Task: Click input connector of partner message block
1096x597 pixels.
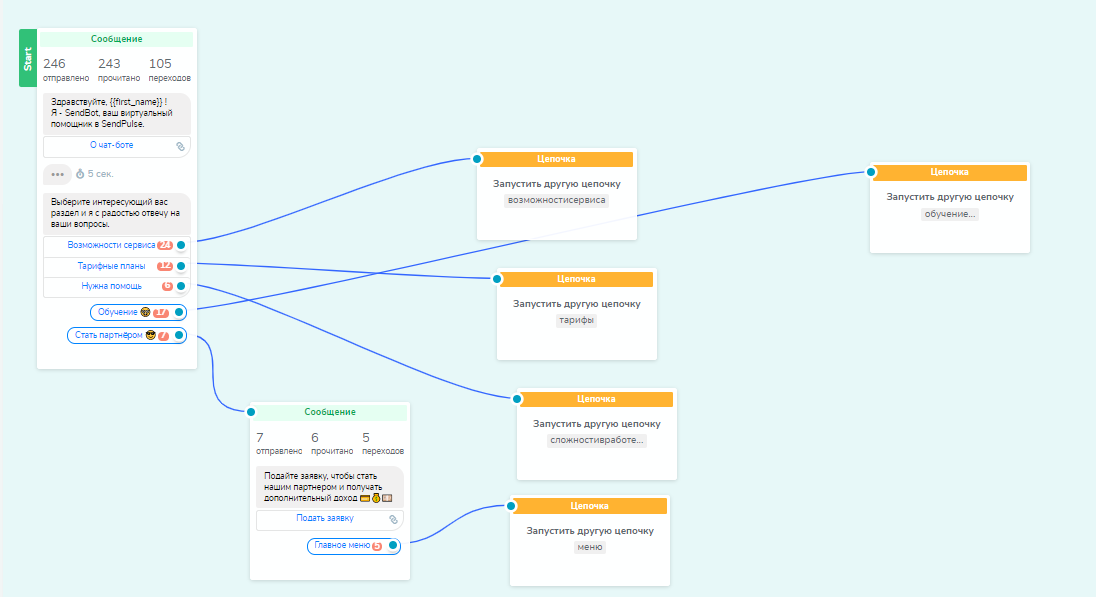Action: pyautogui.click(x=251, y=412)
